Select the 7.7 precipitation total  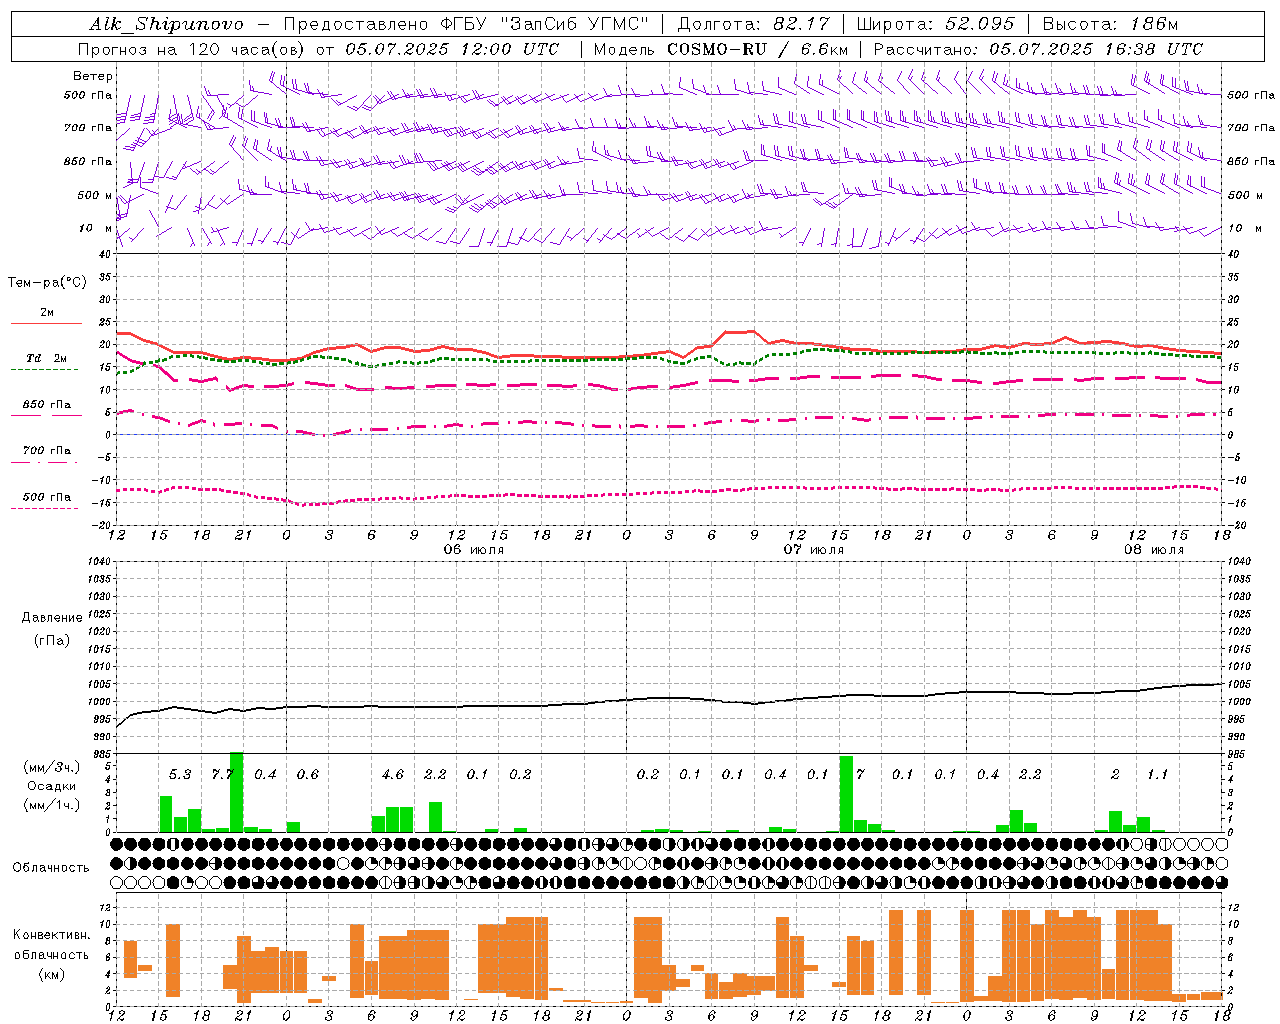(222, 775)
